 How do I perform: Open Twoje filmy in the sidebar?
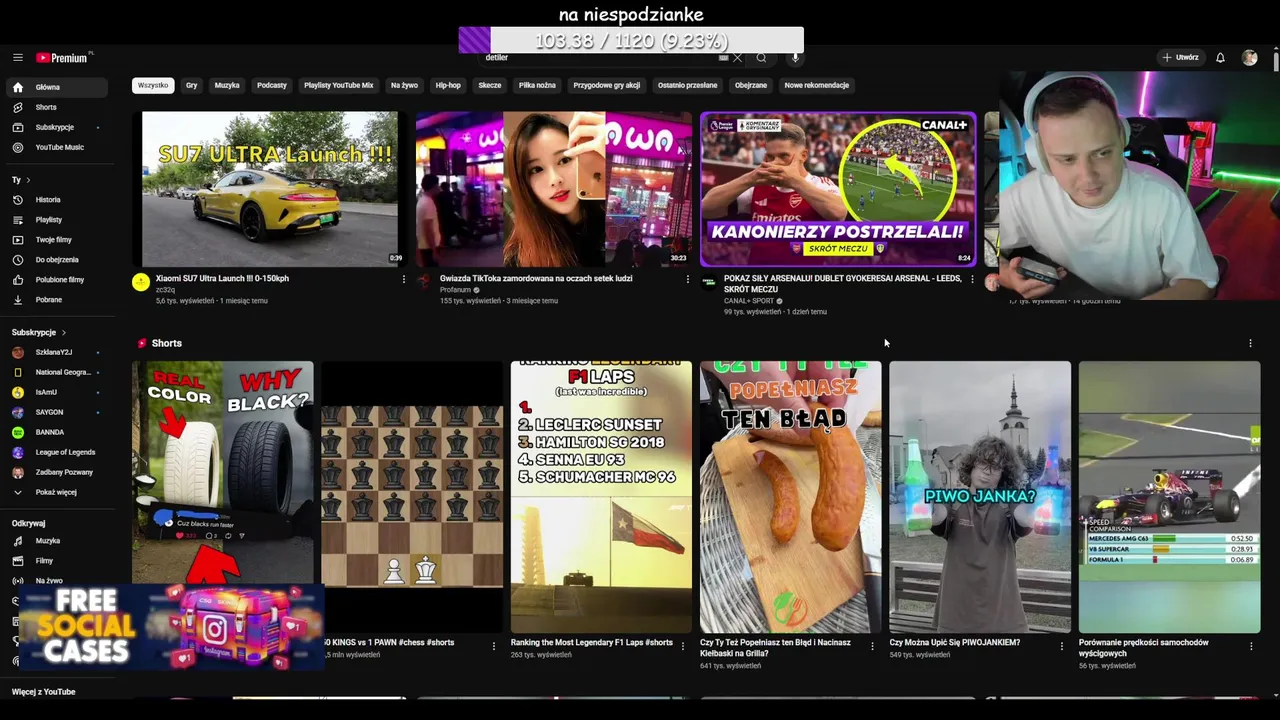pos(56,240)
